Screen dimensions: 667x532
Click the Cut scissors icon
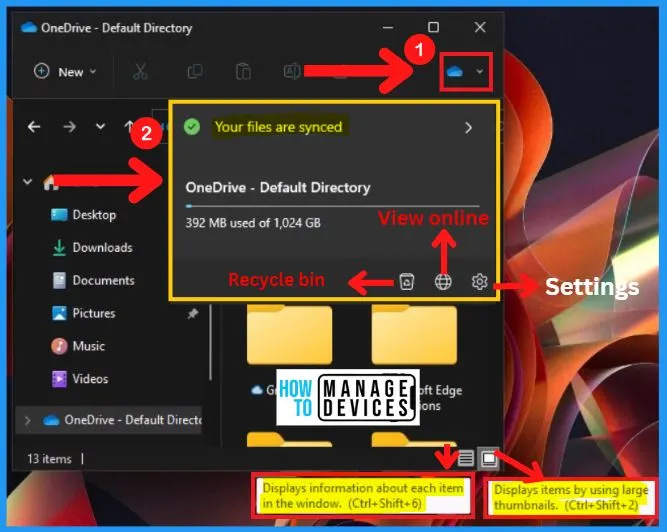[x=140, y=71]
